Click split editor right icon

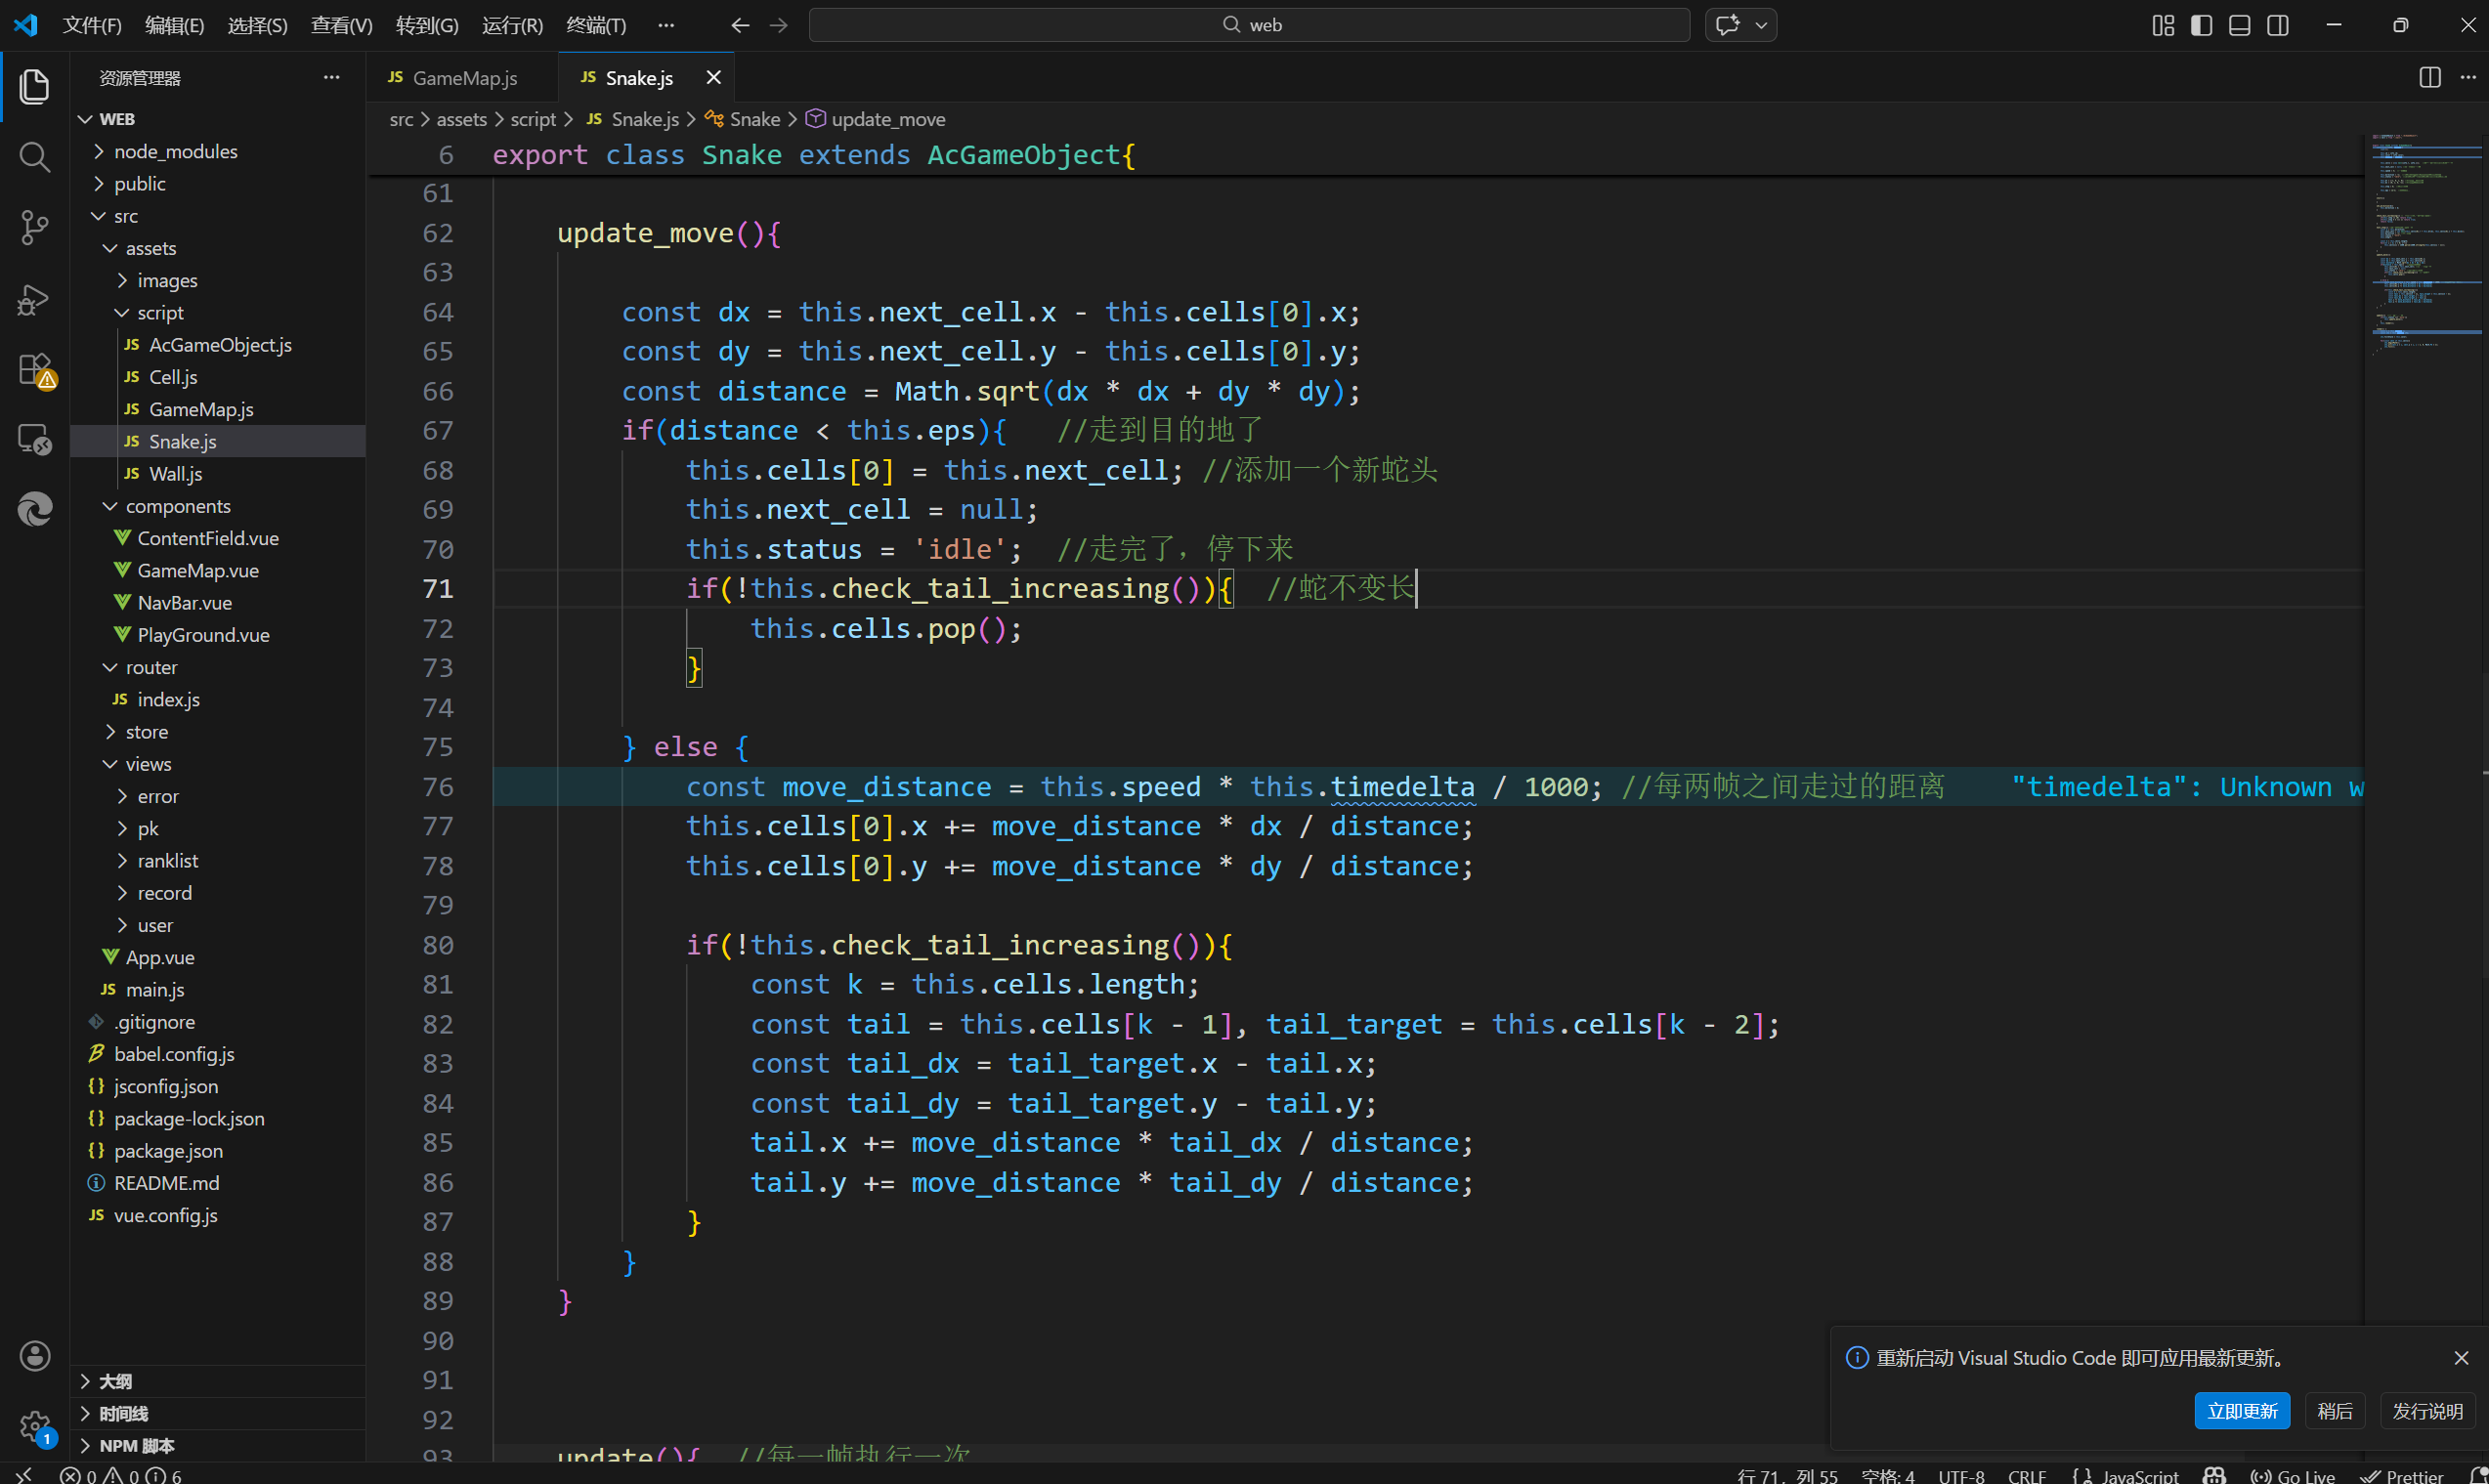2429,78
